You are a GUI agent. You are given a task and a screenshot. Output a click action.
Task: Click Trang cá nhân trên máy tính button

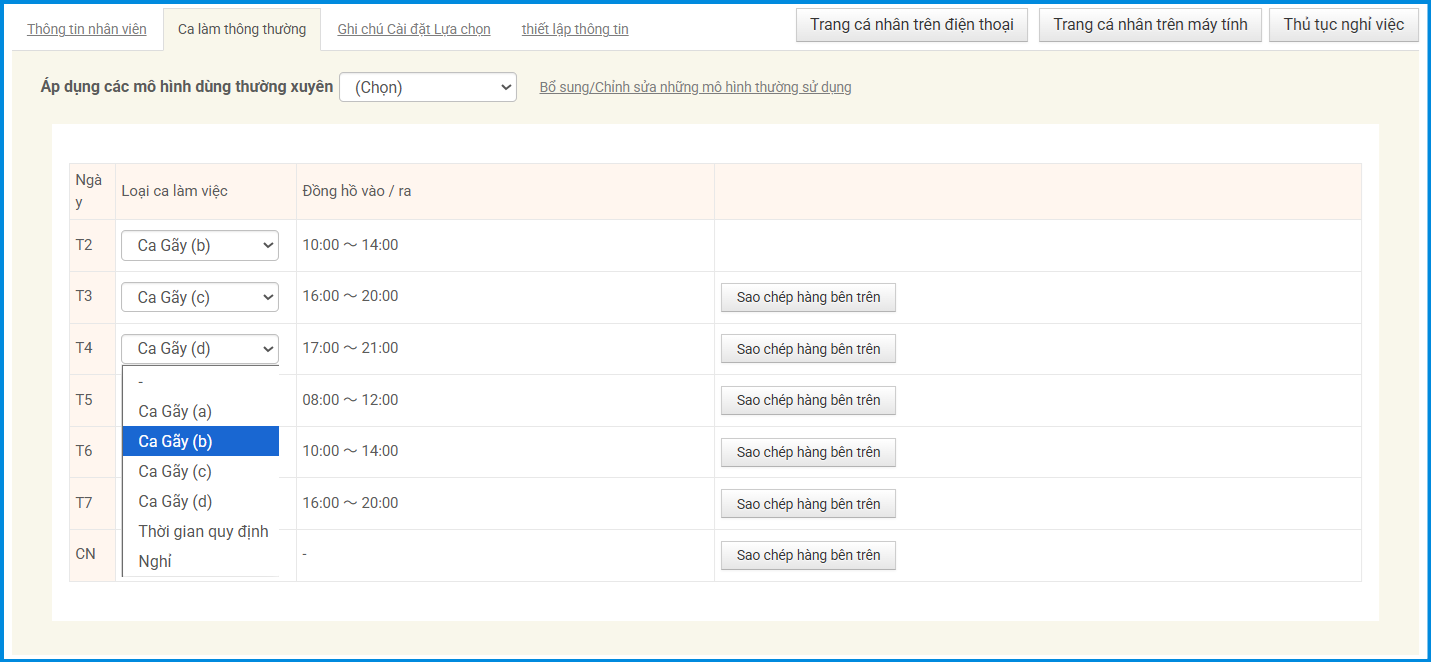tap(1150, 25)
